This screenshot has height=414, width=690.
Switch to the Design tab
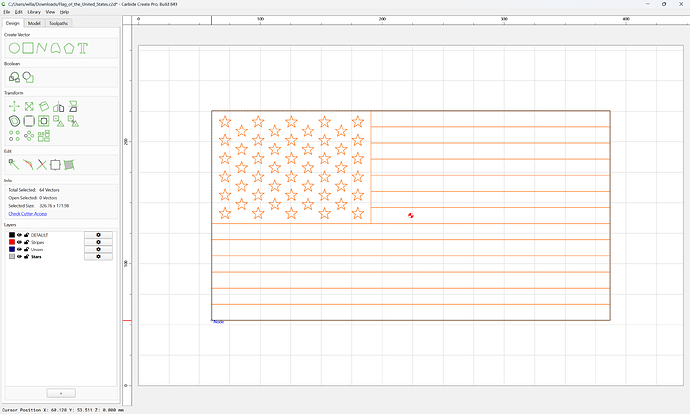[12, 23]
